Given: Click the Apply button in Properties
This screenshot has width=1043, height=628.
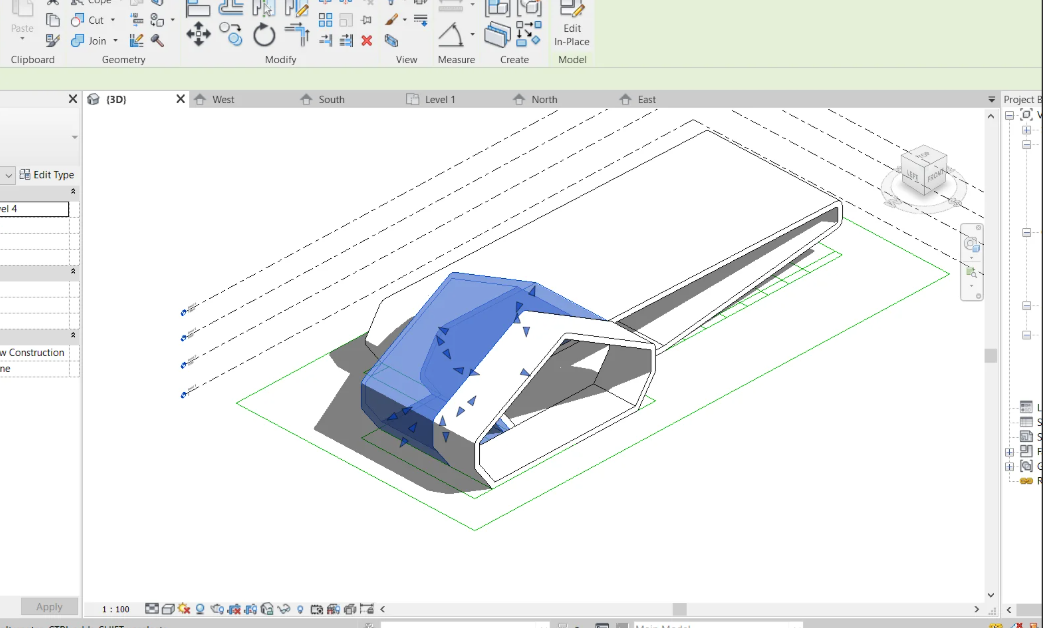Looking at the screenshot, I should point(49,607).
